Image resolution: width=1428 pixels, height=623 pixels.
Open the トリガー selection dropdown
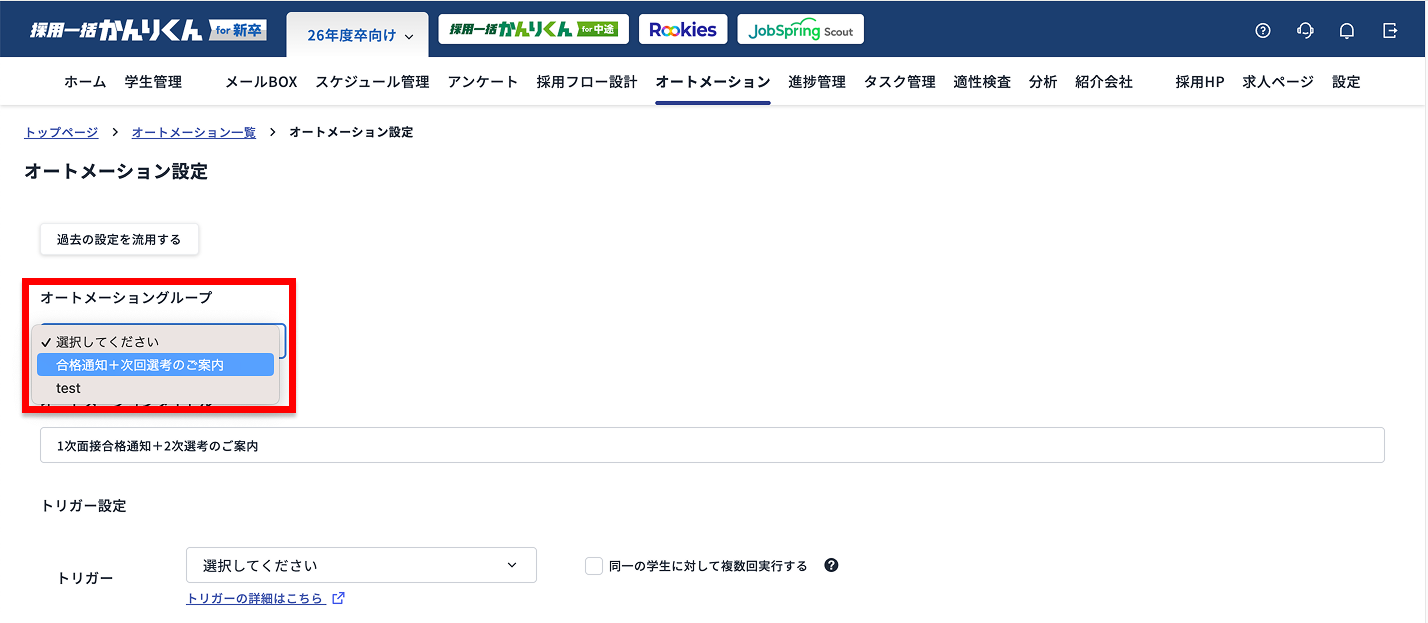pyautogui.click(x=360, y=565)
